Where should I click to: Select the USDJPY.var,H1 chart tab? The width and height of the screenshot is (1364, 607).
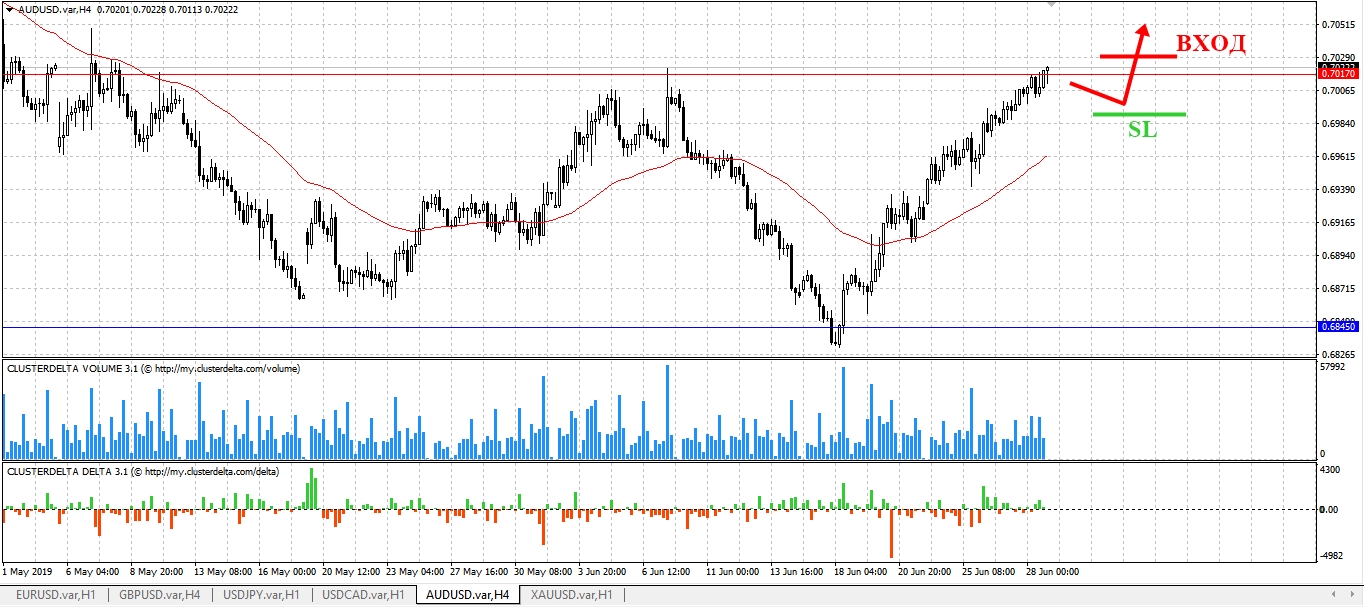pos(262,595)
